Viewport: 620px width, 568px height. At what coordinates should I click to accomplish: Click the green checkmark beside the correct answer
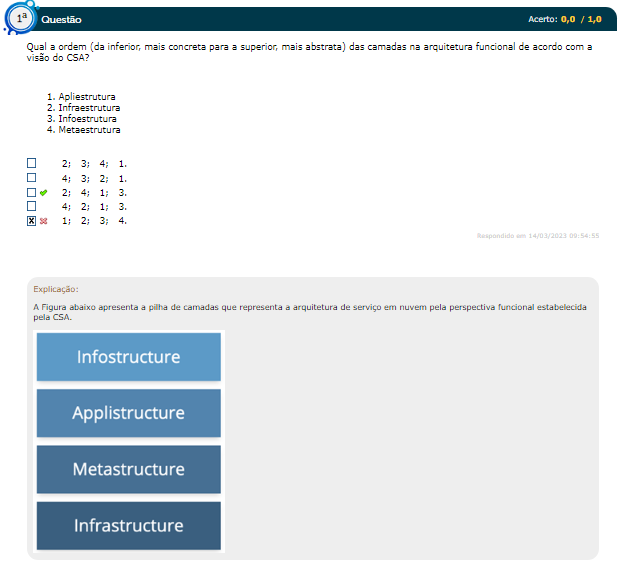click(43, 192)
